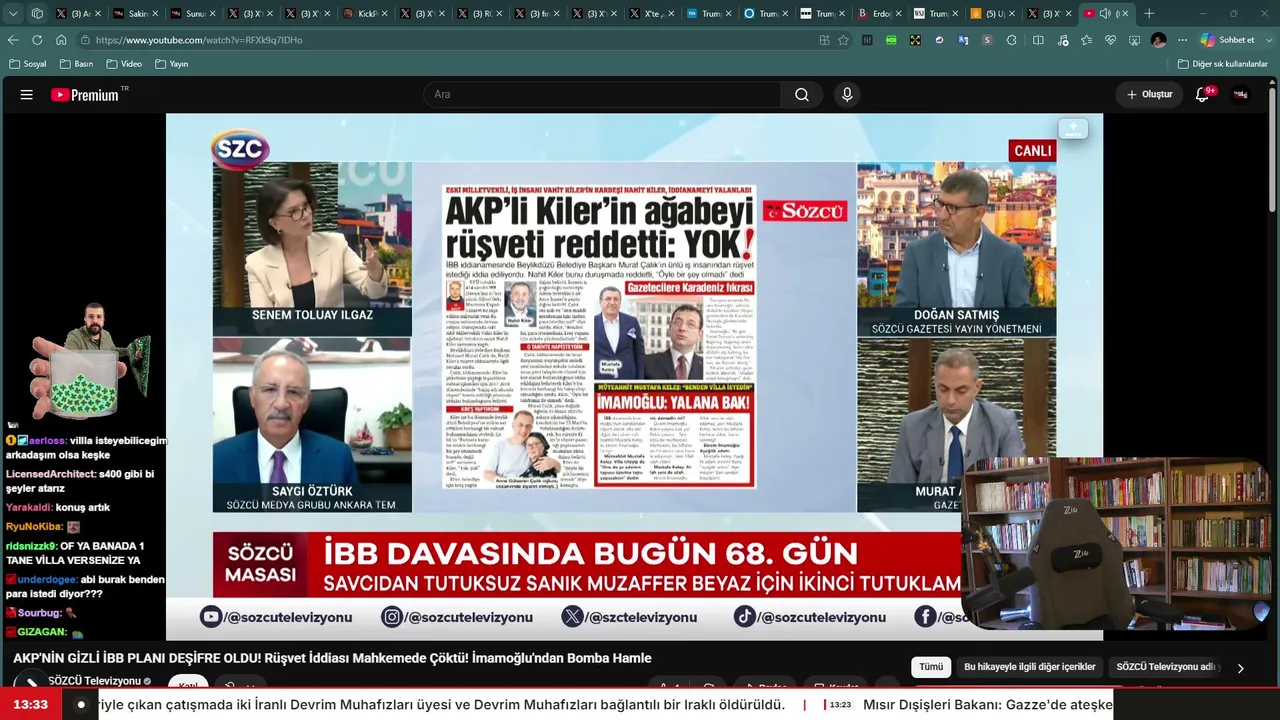Toggle split screen view icon

coord(1038,40)
